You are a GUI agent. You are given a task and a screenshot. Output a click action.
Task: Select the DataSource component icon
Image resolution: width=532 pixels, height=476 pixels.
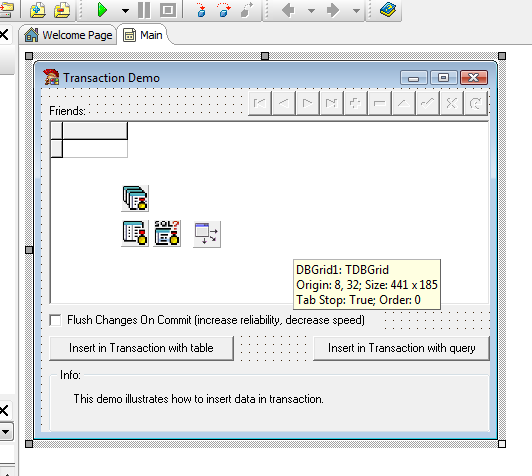pyautogui.click(x=207, y=234)
